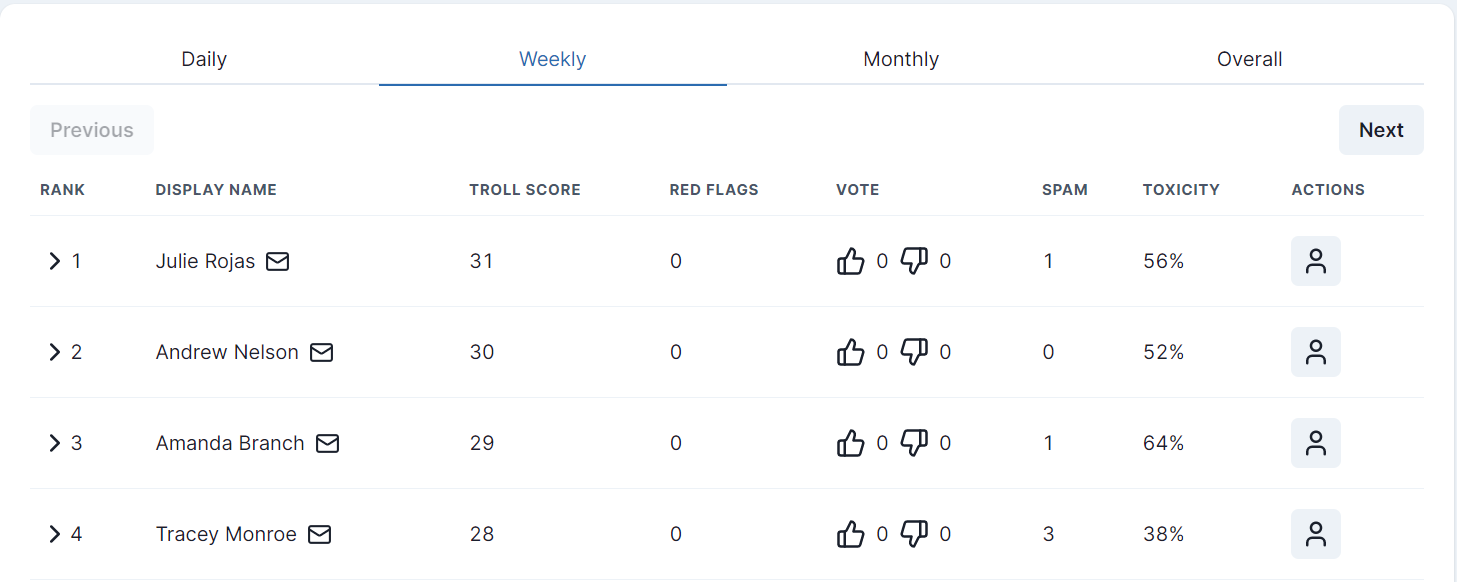This screenshot has height=582, width=1457.
Task: Switch to the Daily tab
Action: 204,59
